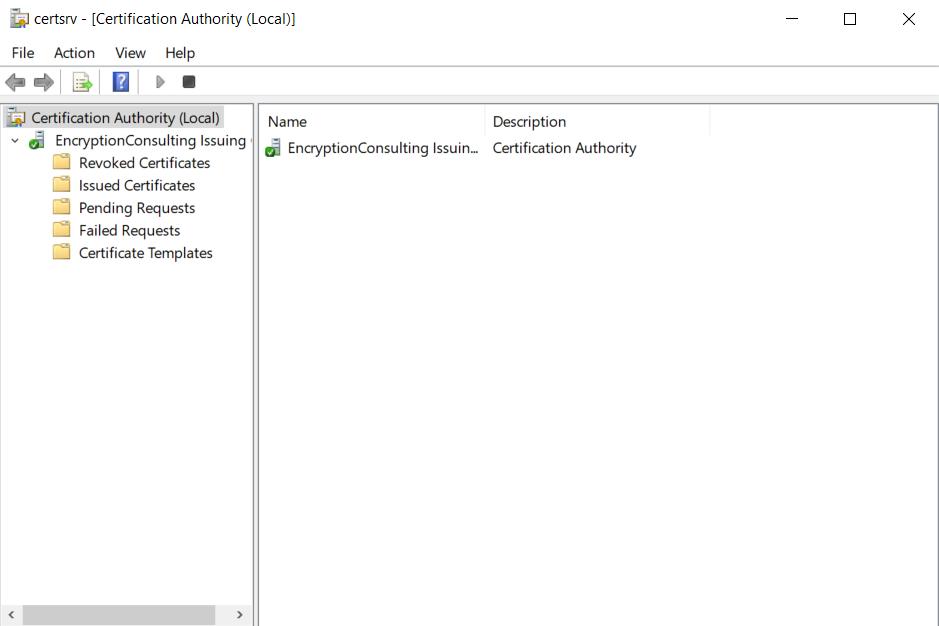Click the Revoked Certificates folder icon

coord(62,162)
